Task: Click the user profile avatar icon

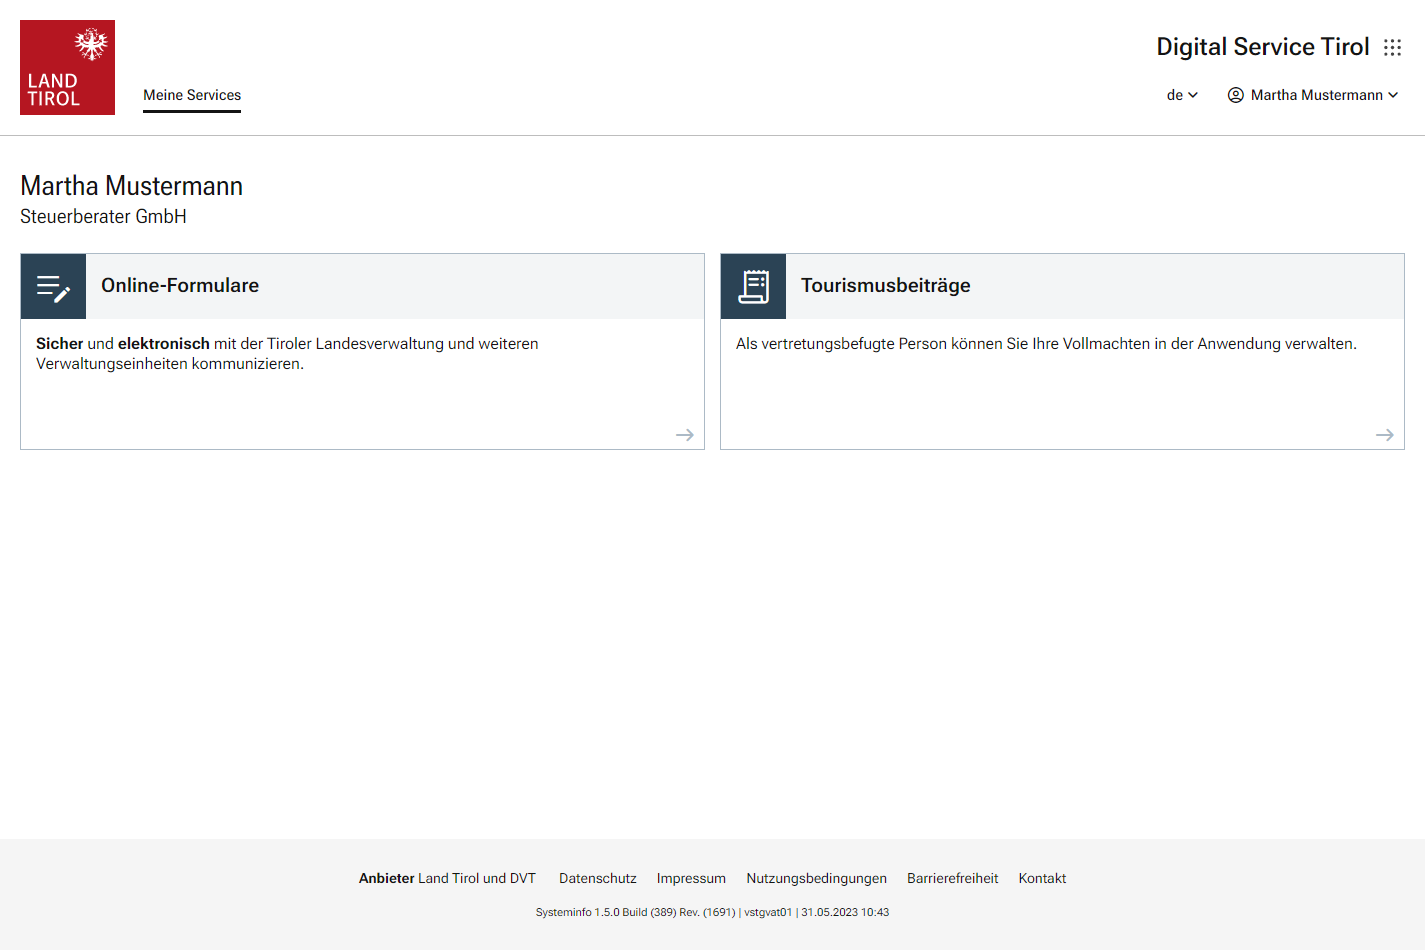Action: pos(1235,95)
